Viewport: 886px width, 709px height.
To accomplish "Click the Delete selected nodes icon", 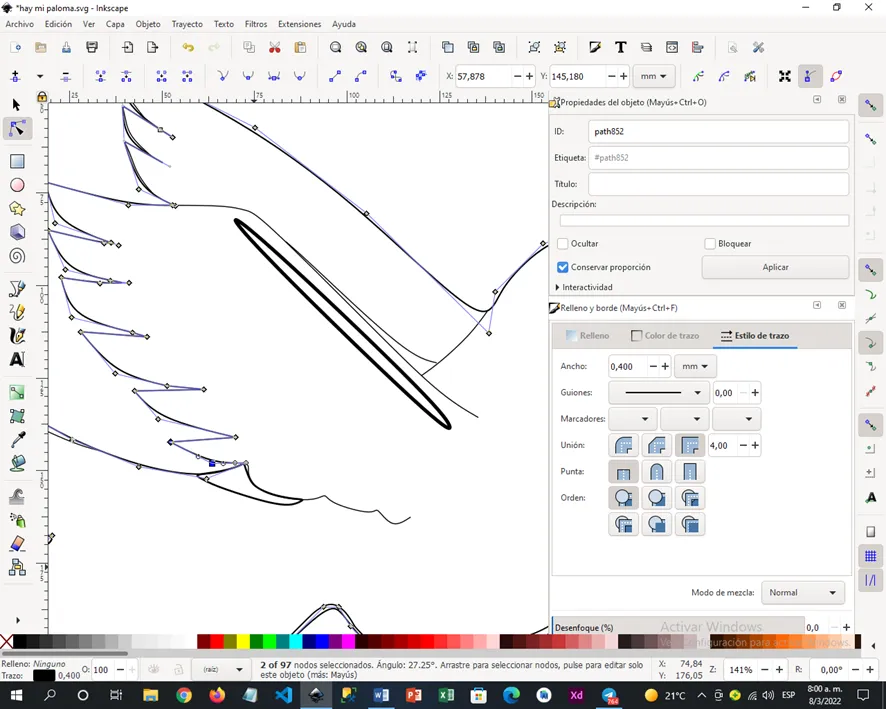I will tap(66, 76).
